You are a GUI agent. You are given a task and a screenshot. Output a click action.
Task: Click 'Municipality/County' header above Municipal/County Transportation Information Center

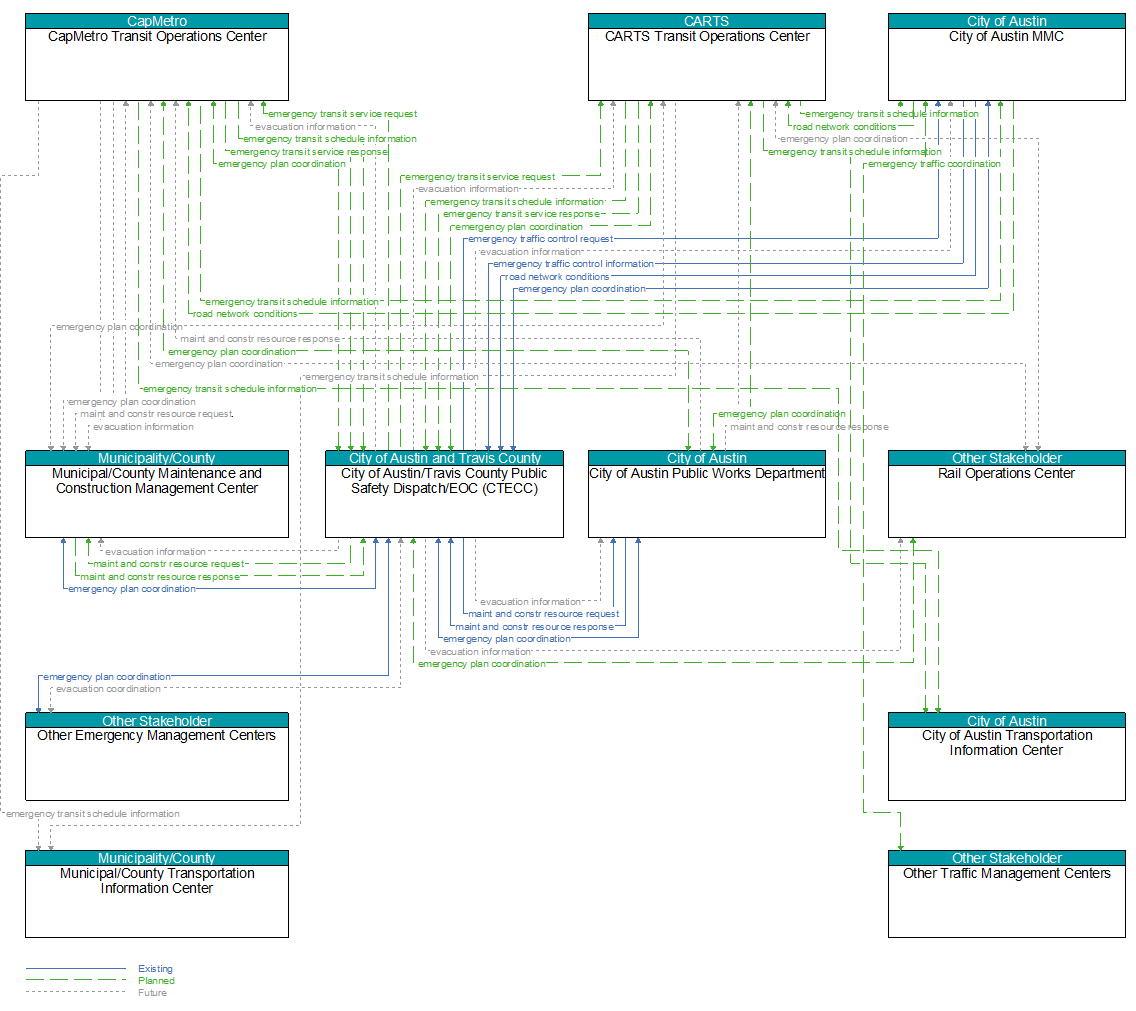click(x=156, y=858)
